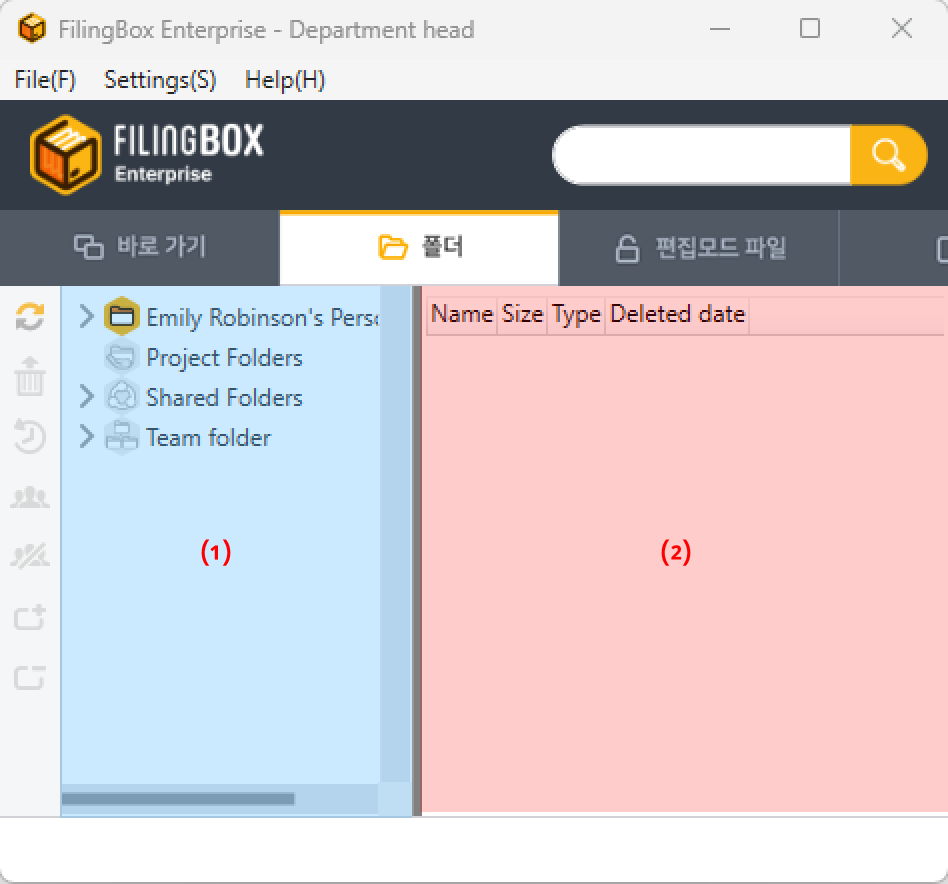
Task: Click the recycle bin icon in sidebar
Action: (x=30, y=377)
